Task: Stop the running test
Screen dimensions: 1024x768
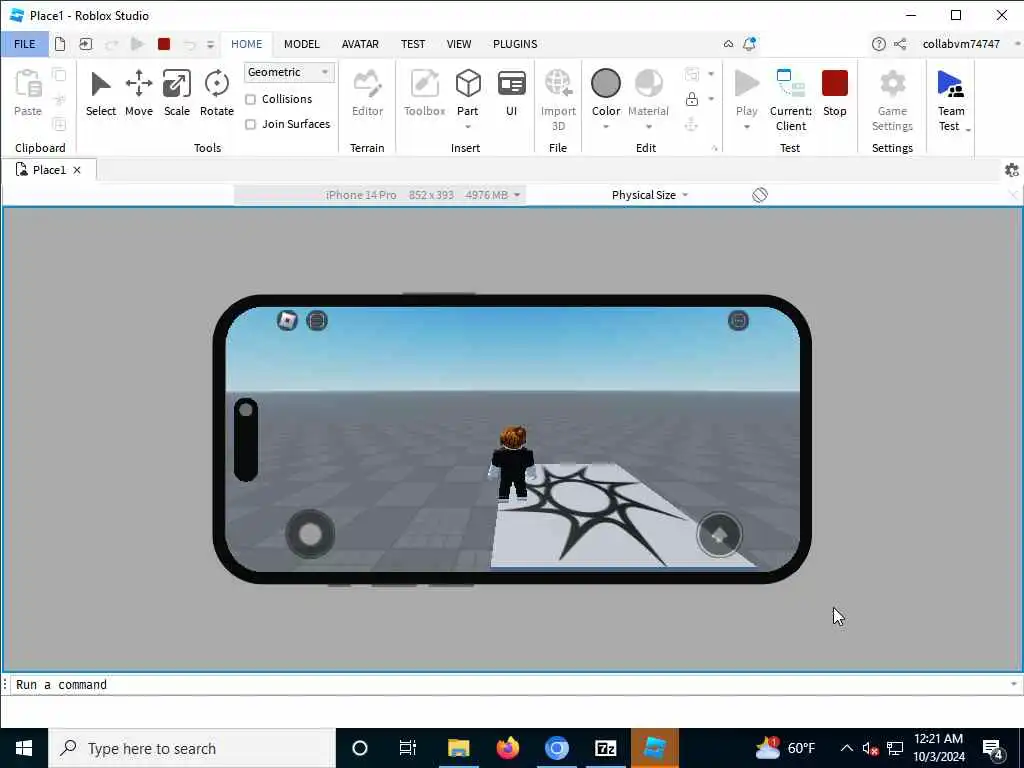Action: [x=835, y=93]
